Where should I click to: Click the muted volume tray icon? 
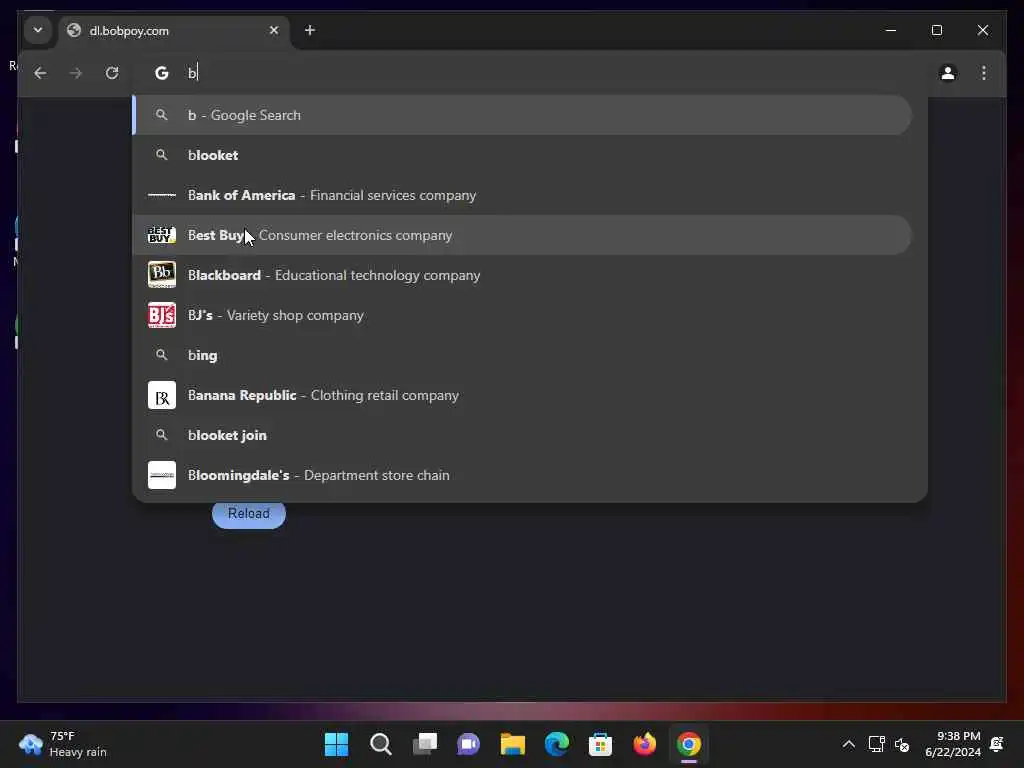tap(902, 744)
